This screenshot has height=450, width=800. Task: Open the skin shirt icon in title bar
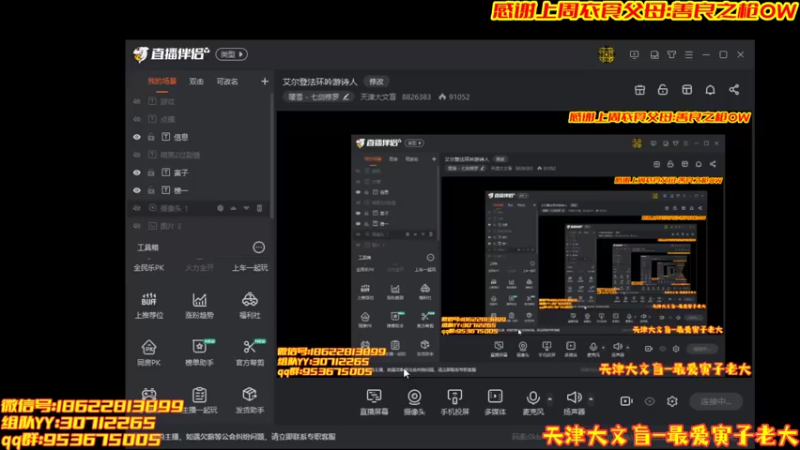pos(671,55)
